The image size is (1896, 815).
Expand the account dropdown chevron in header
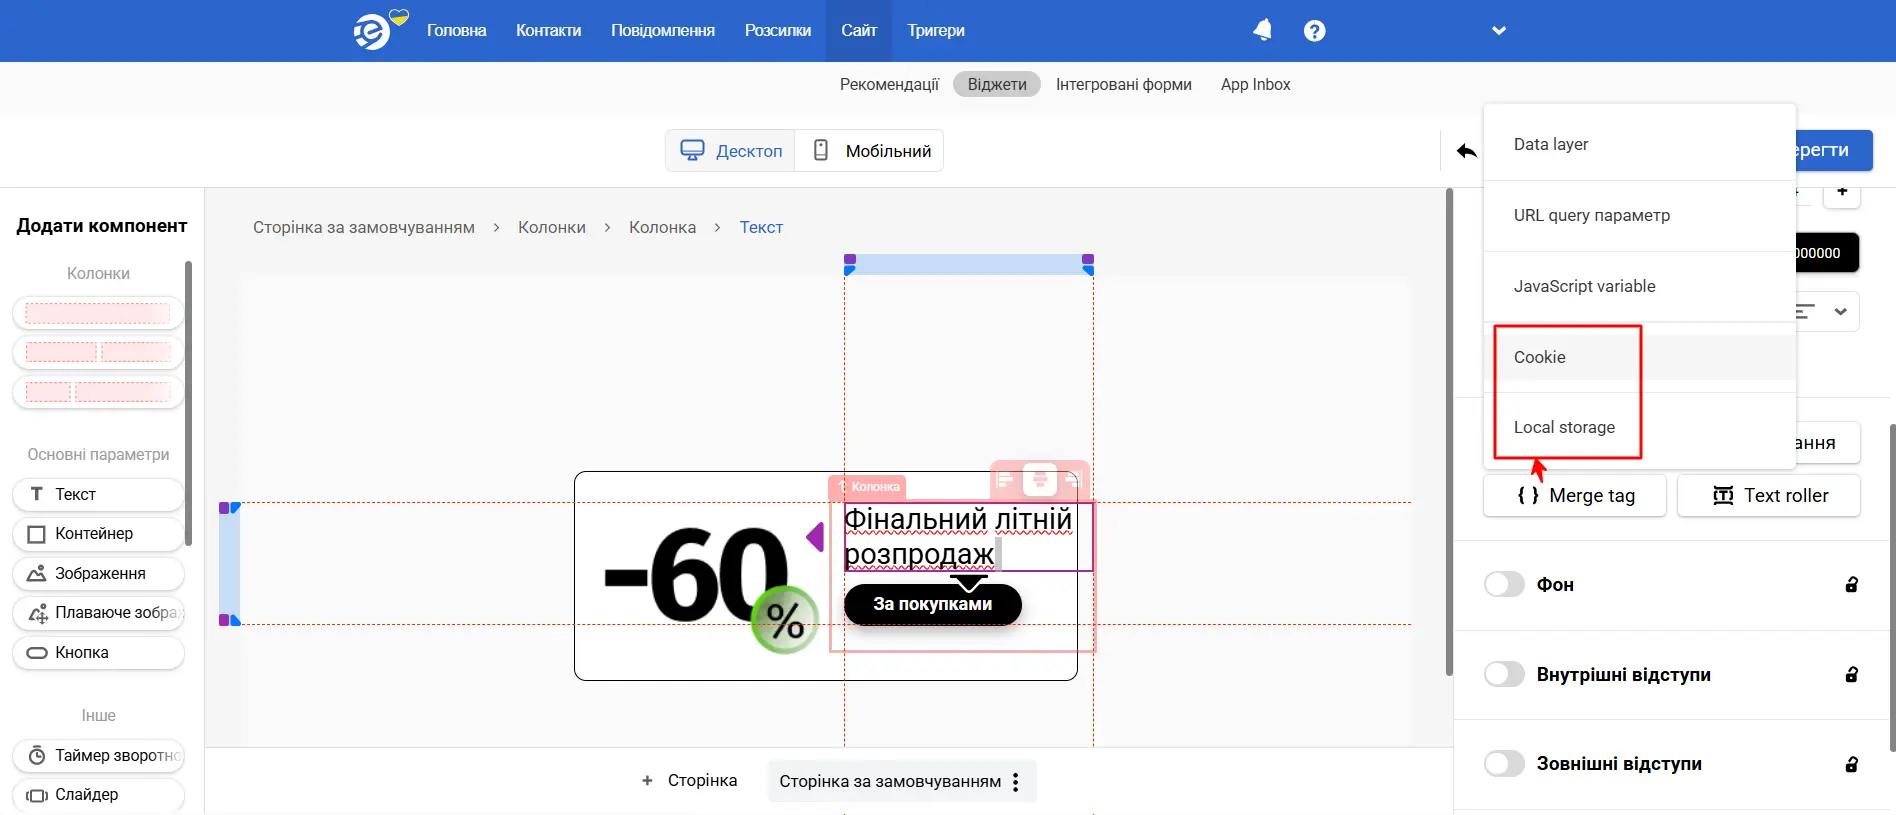[1498, 31]
